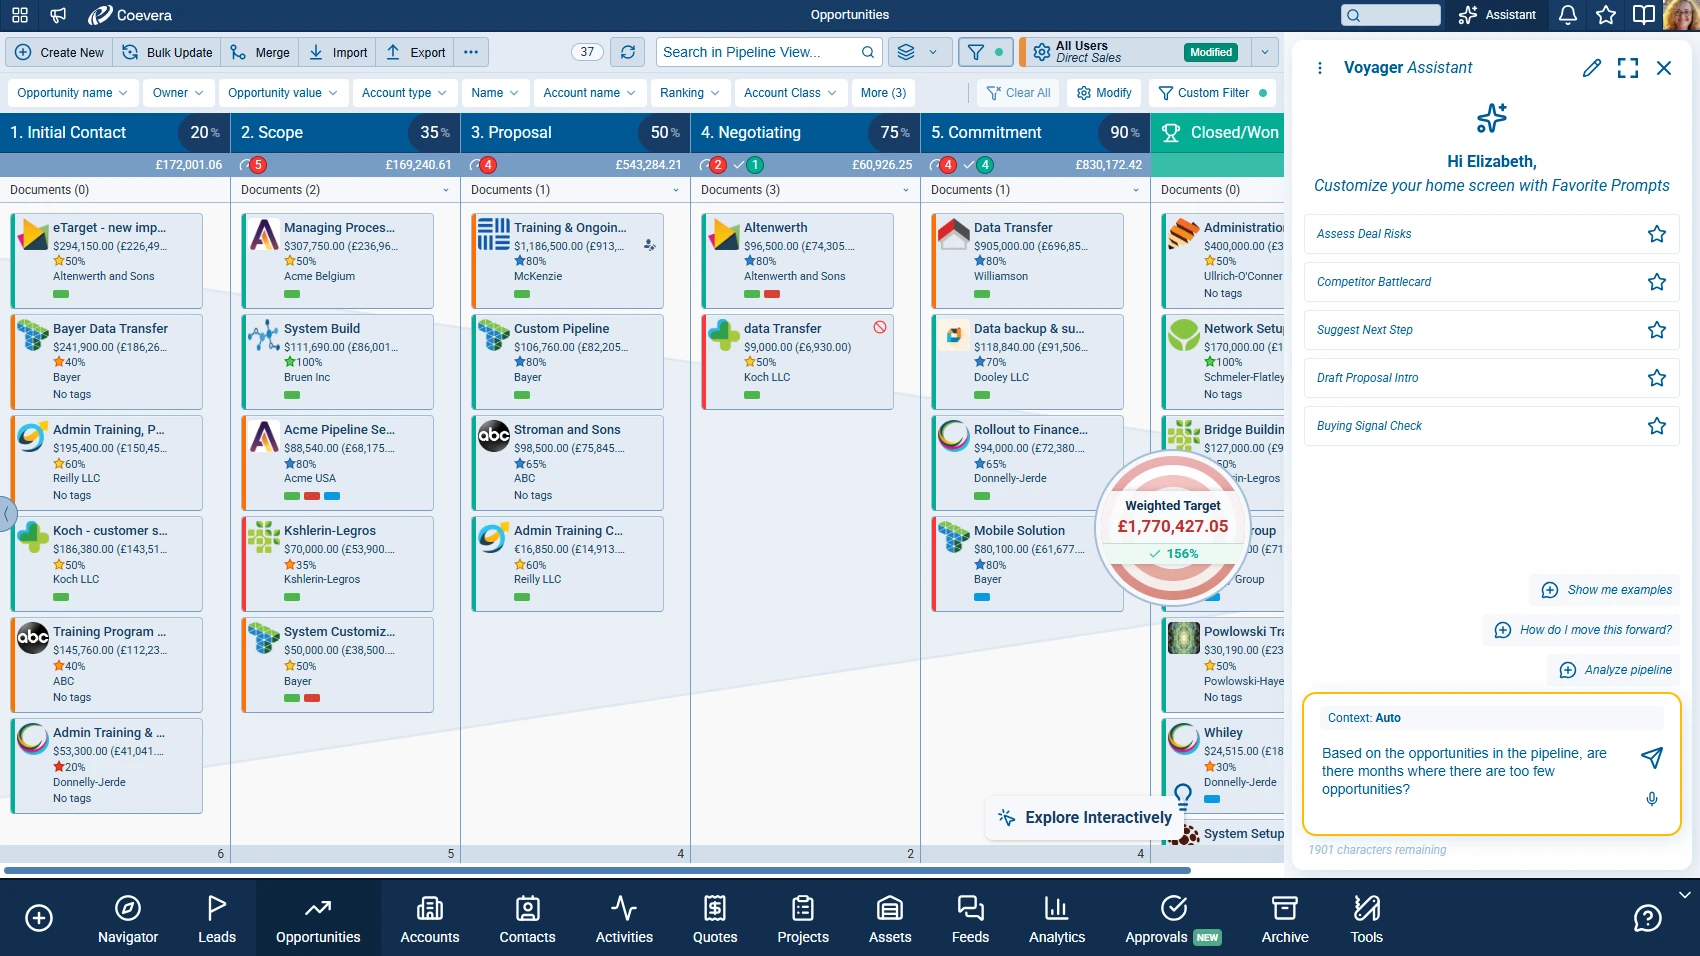Switch to the Accounts module
This screenshot has height=956, width=1700.
click(430, 918)
